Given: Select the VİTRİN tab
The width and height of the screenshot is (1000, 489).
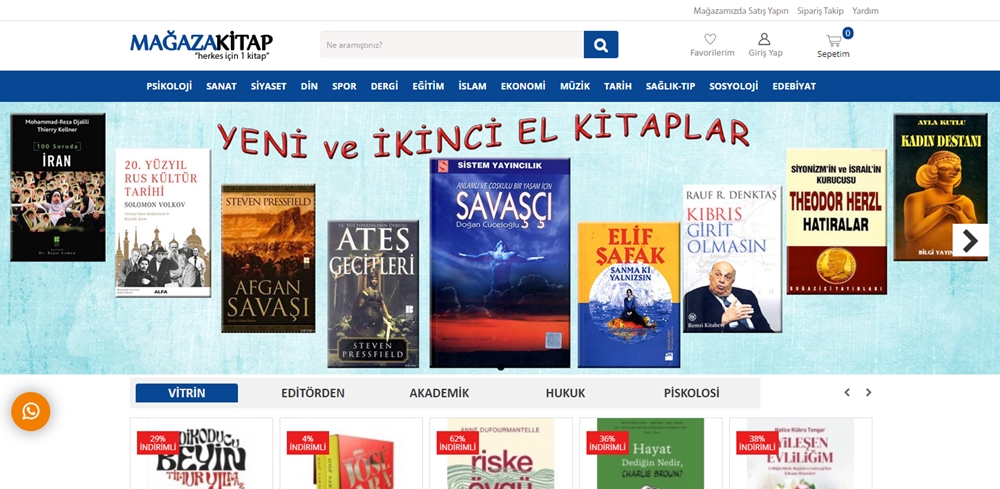Looking at the screenshot, I should tap(187, 393).
